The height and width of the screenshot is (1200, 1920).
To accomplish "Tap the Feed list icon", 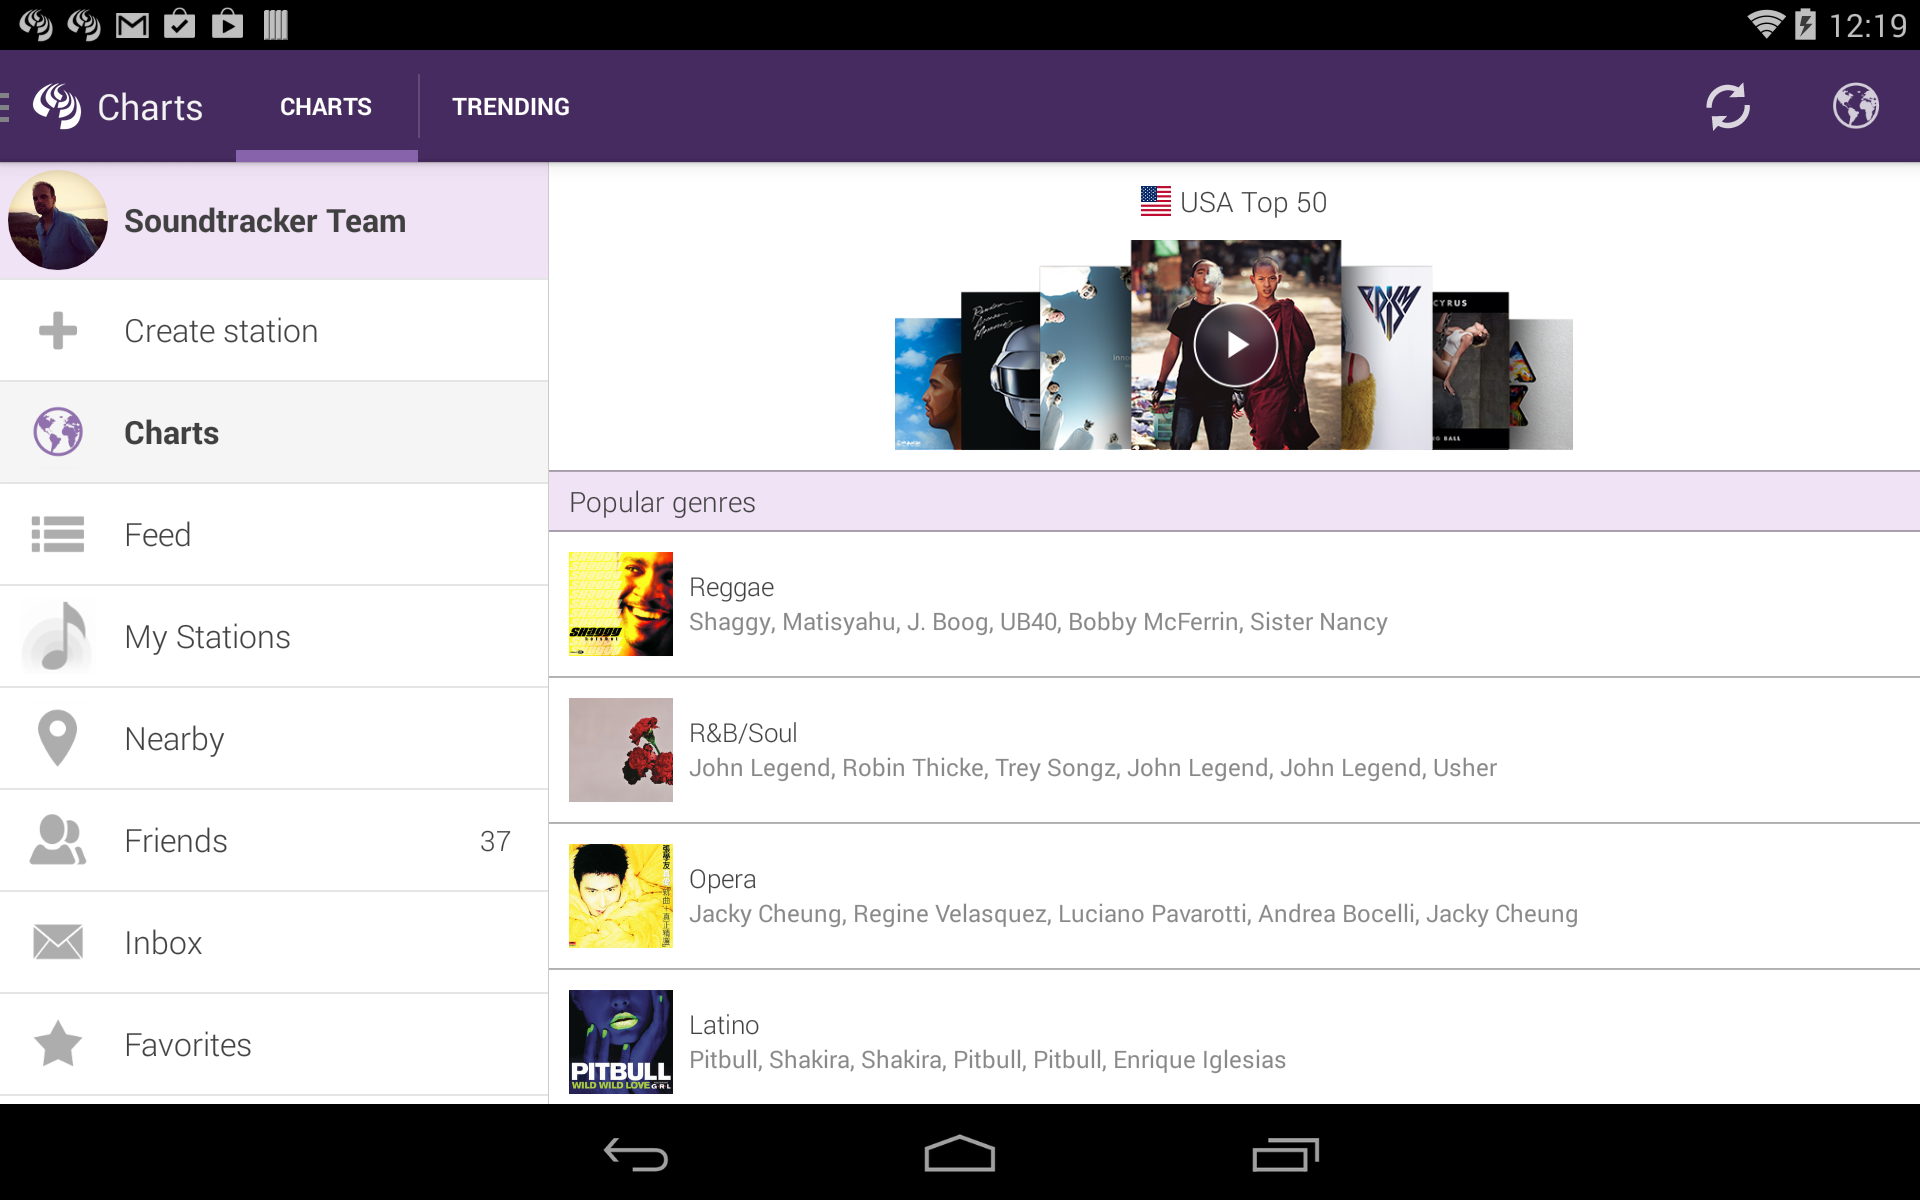I will tap(58, 535).
